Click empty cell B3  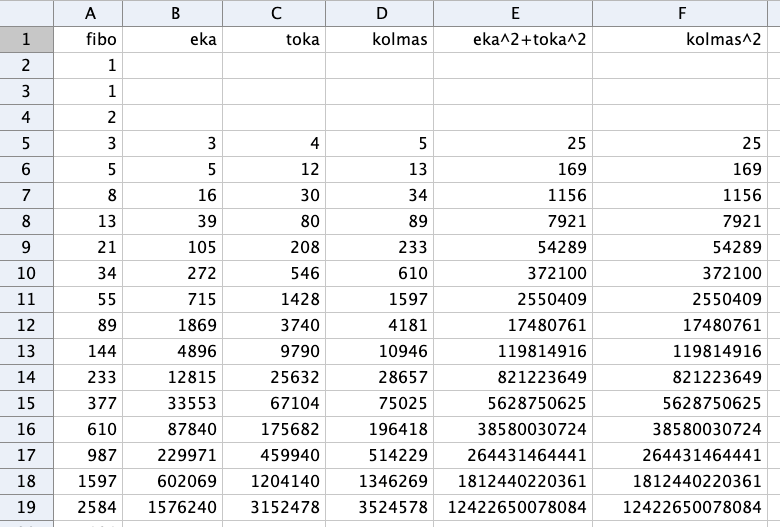(x=176, y=92)
